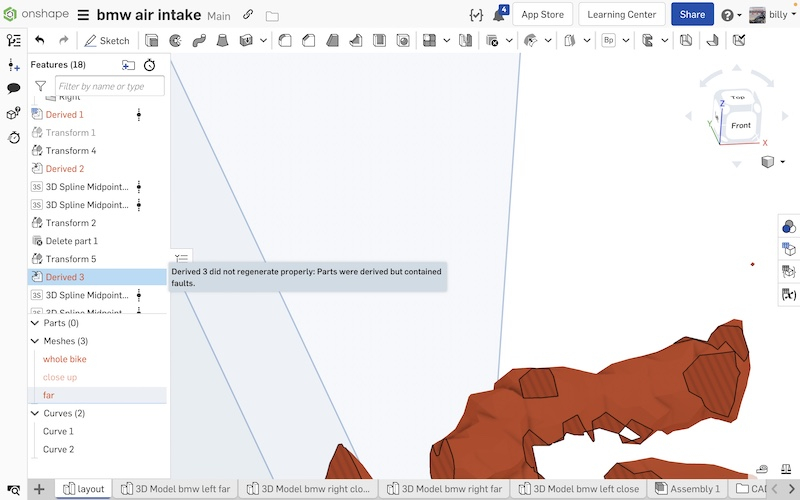Open the hamburger document menu
Viewport: 800px width, 500px height.
[83, 15]
